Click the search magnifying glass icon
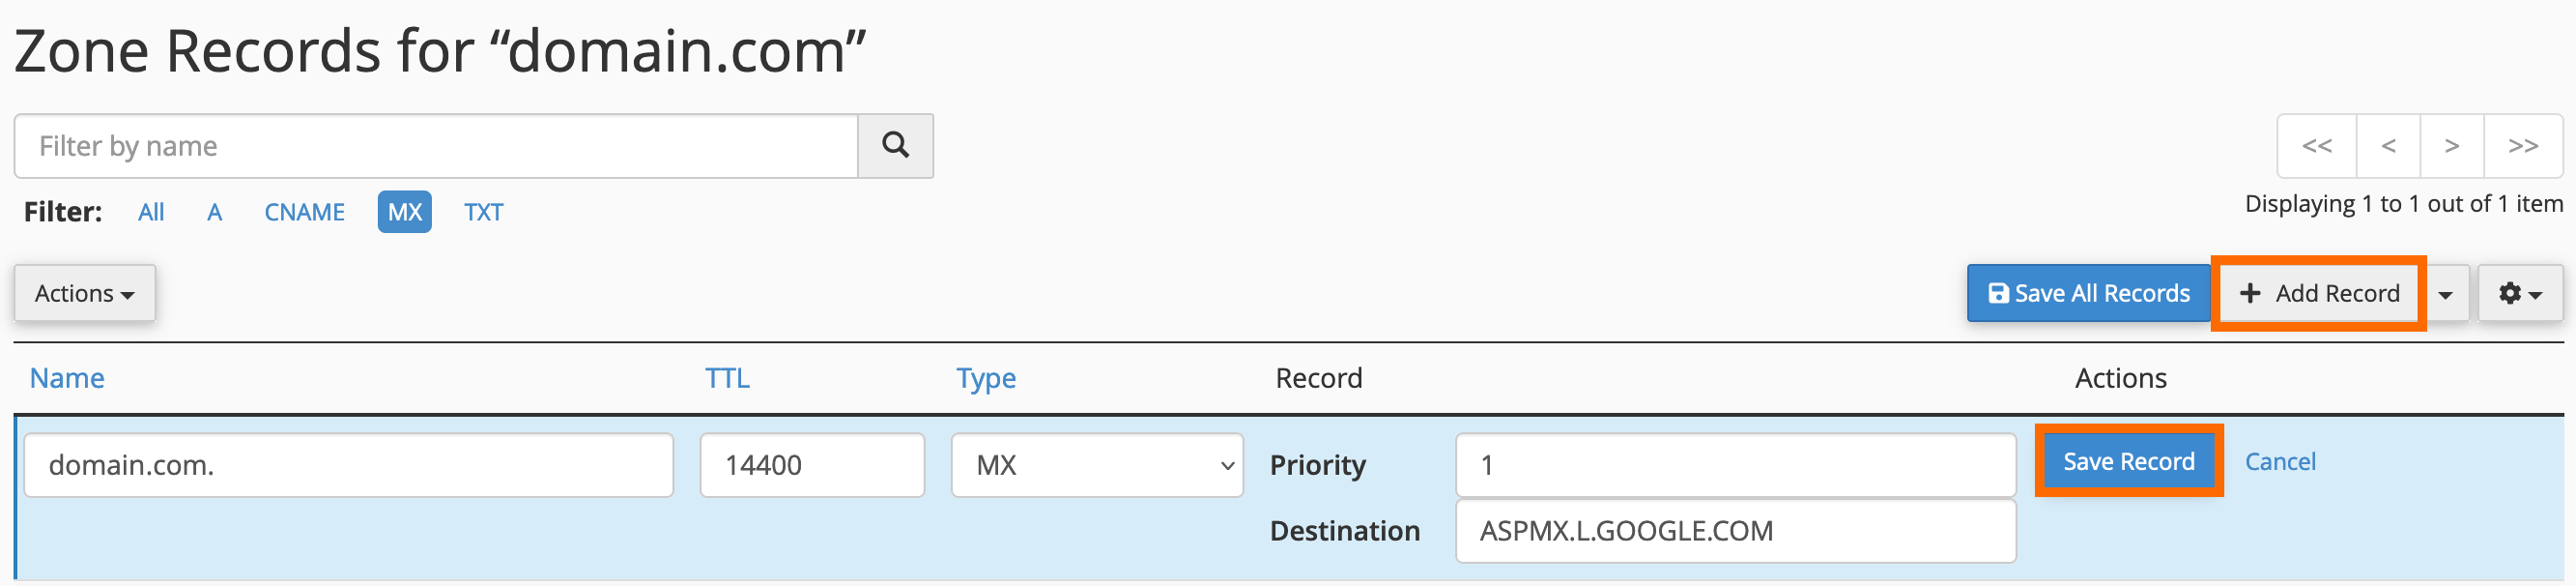This screenshot has width=2576, height=586. pyautogui.click(x=895, y=145)
